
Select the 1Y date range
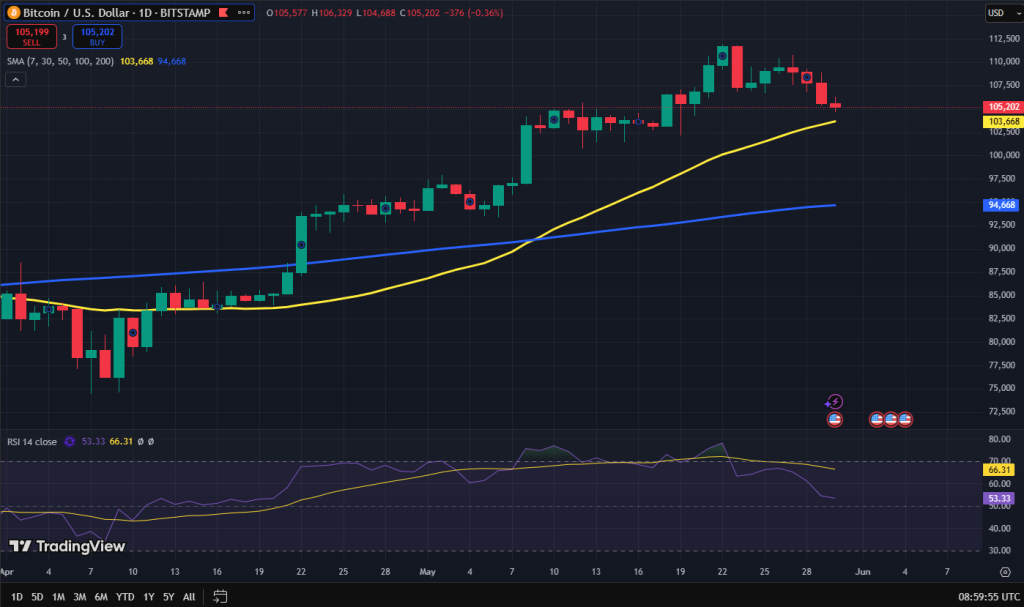(x=149, y=597)
